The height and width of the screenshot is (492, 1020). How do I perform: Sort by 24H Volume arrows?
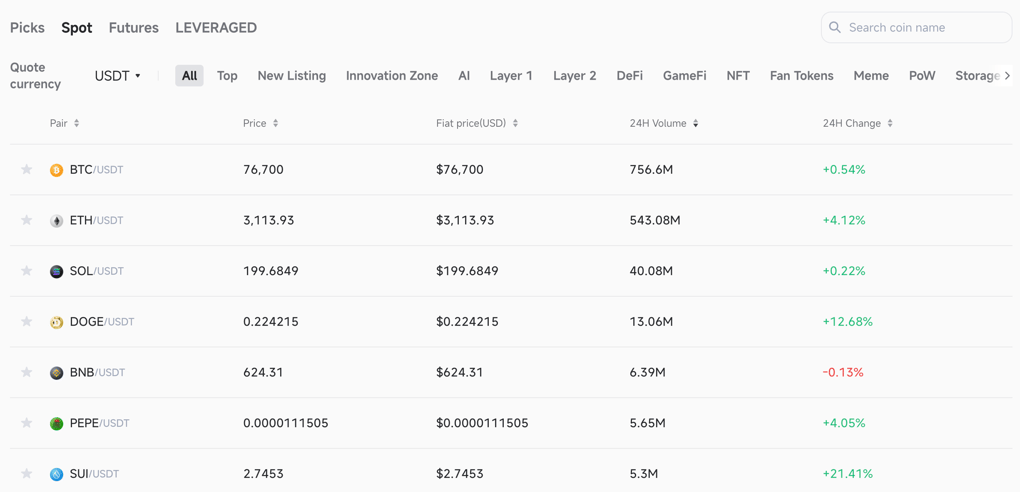click(695, 123)
